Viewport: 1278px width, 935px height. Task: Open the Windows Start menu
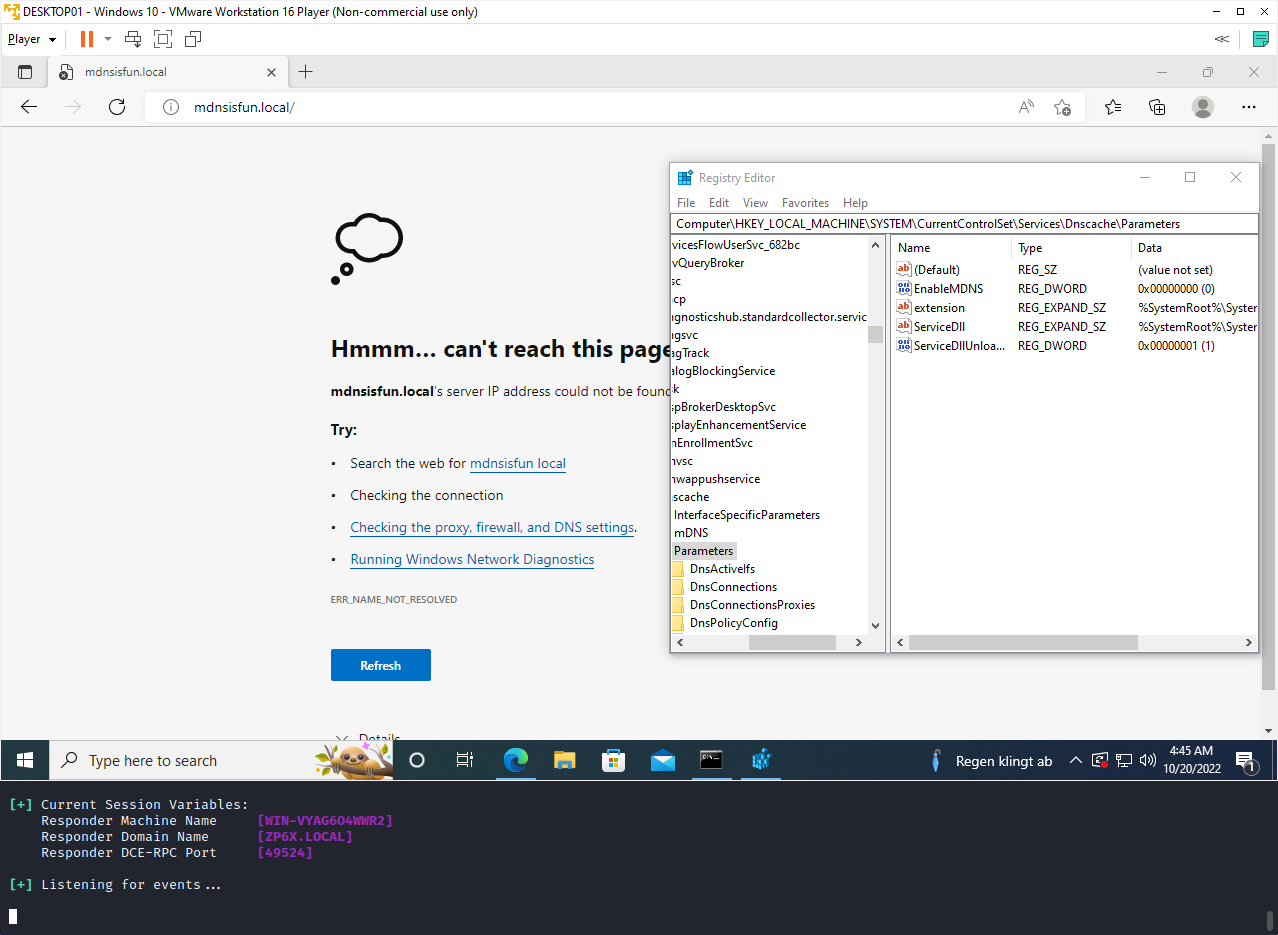[x=24, y=760]
